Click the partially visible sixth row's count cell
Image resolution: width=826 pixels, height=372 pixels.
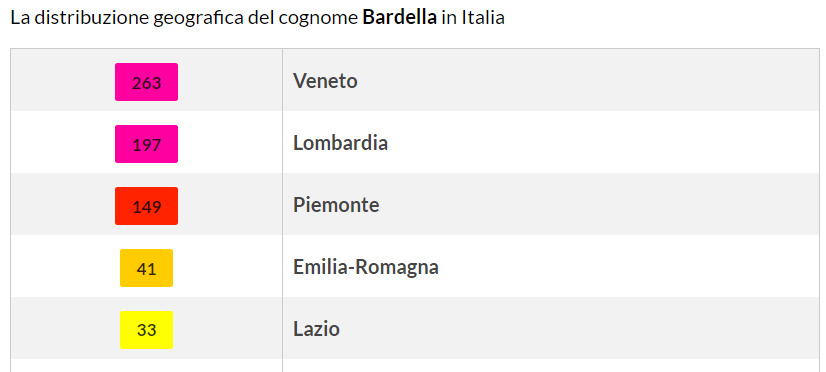pyautogui.click(x=146, y=366)
